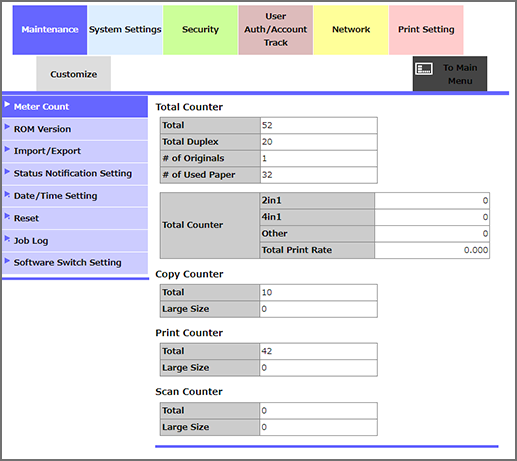Click the Total Counter total value field
Viewport: 517px width, 461px height.
[319, 125]
